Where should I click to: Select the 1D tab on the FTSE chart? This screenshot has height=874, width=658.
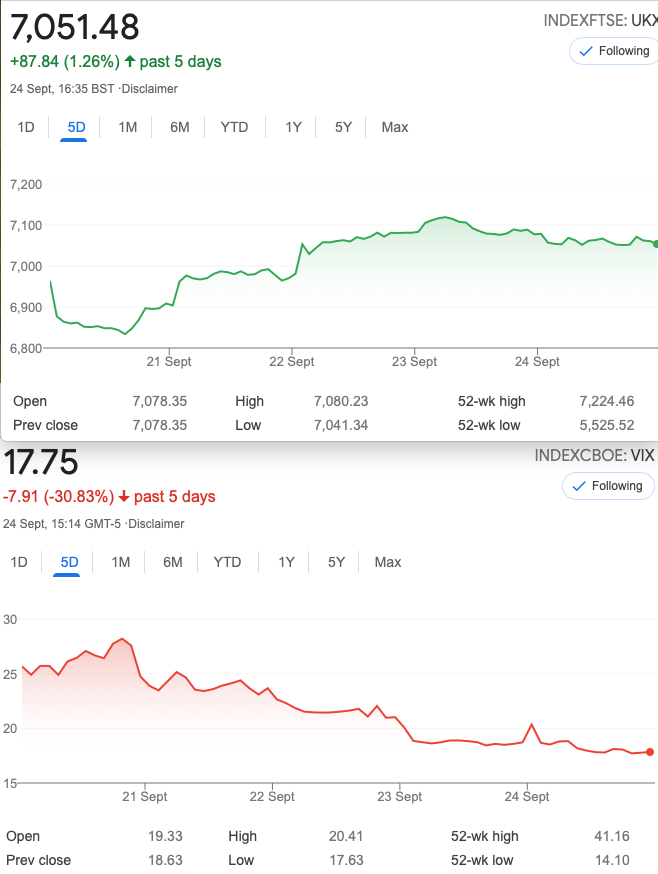[26, 127]
